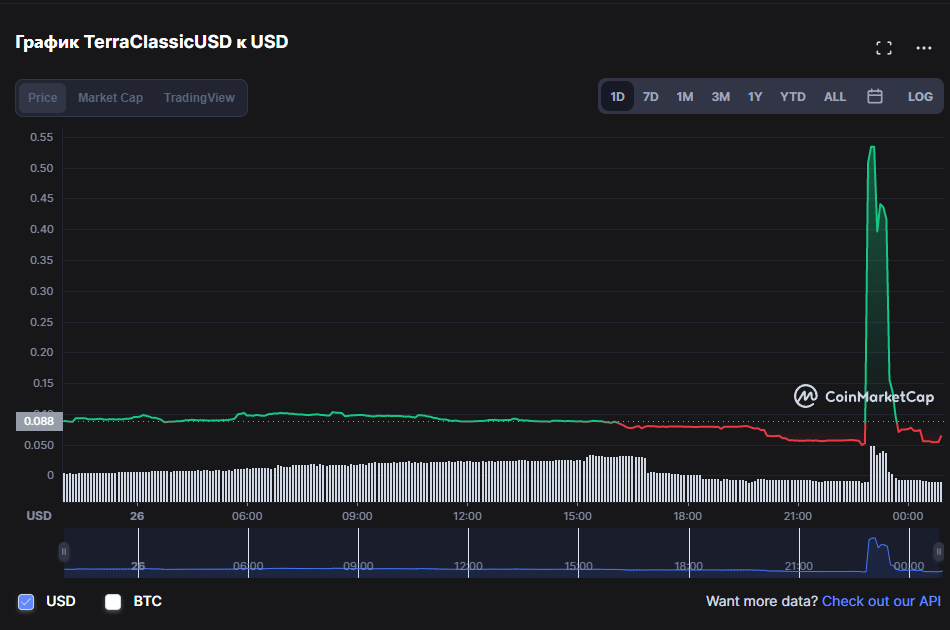Select the 7D time range

(651, 97)
